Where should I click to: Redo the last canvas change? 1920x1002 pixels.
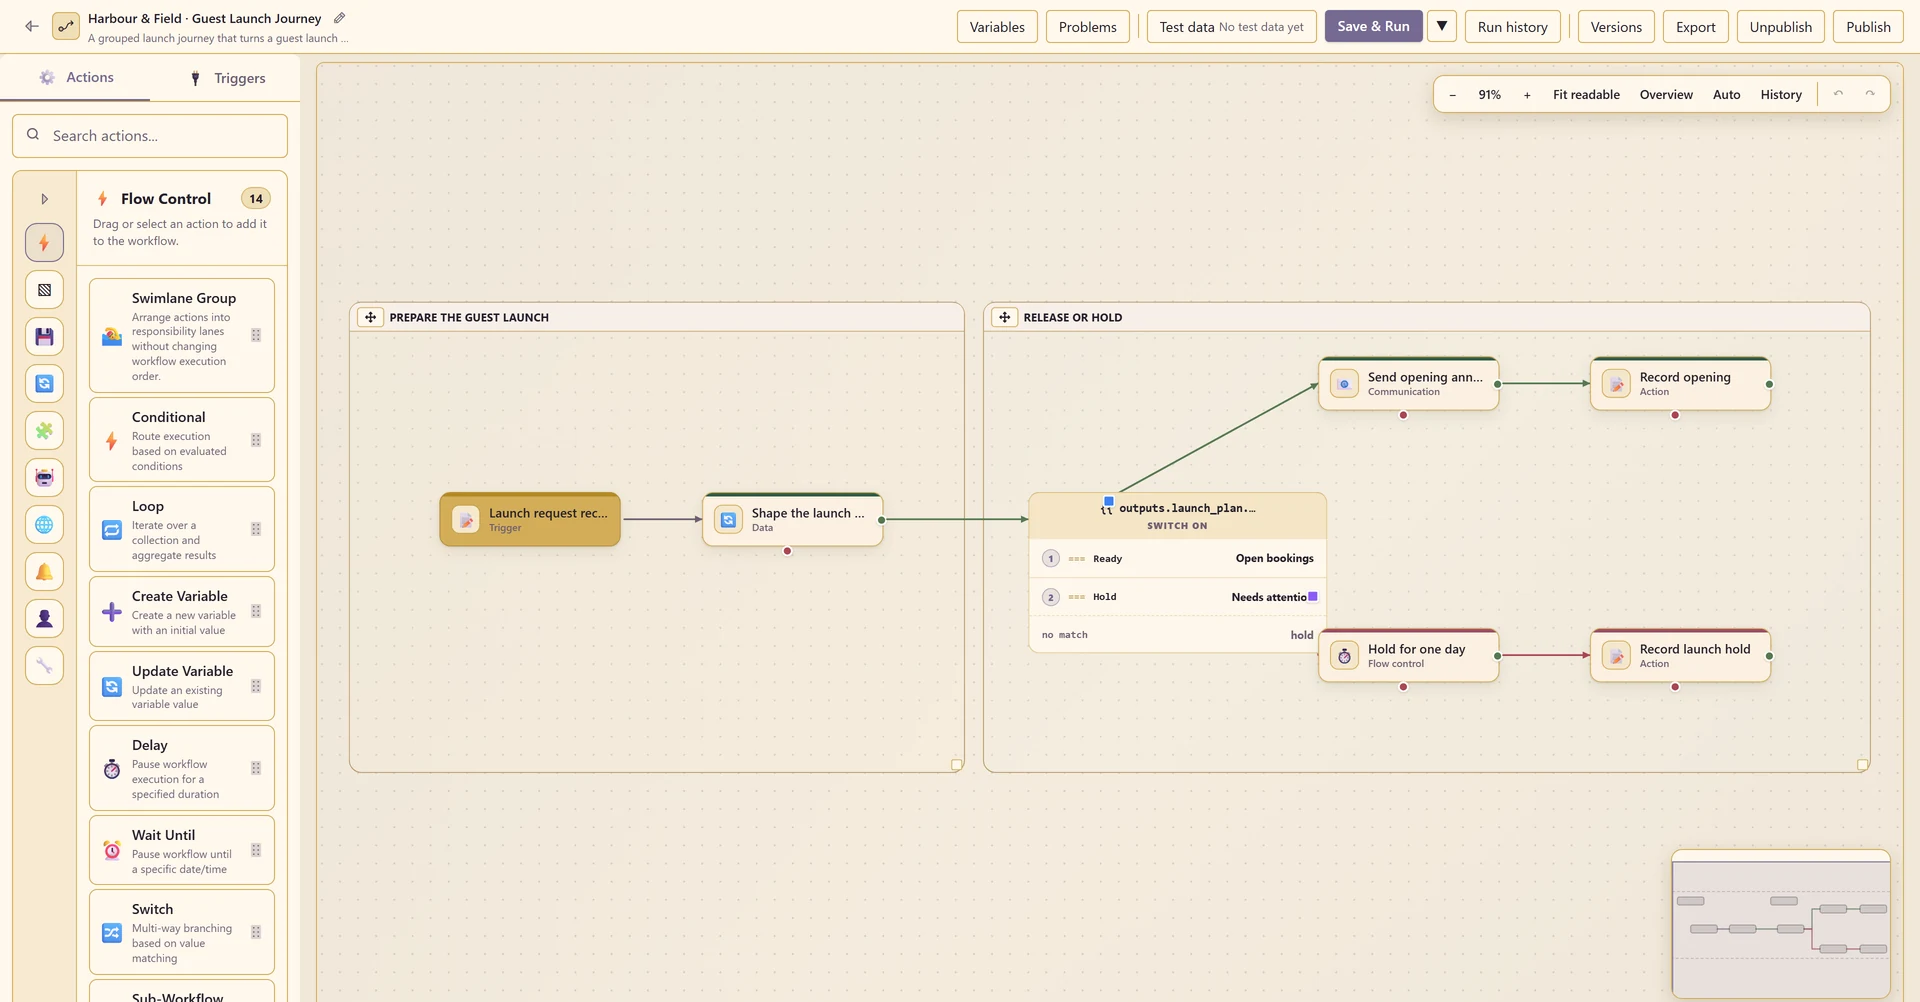click(x=1870, y=94)
